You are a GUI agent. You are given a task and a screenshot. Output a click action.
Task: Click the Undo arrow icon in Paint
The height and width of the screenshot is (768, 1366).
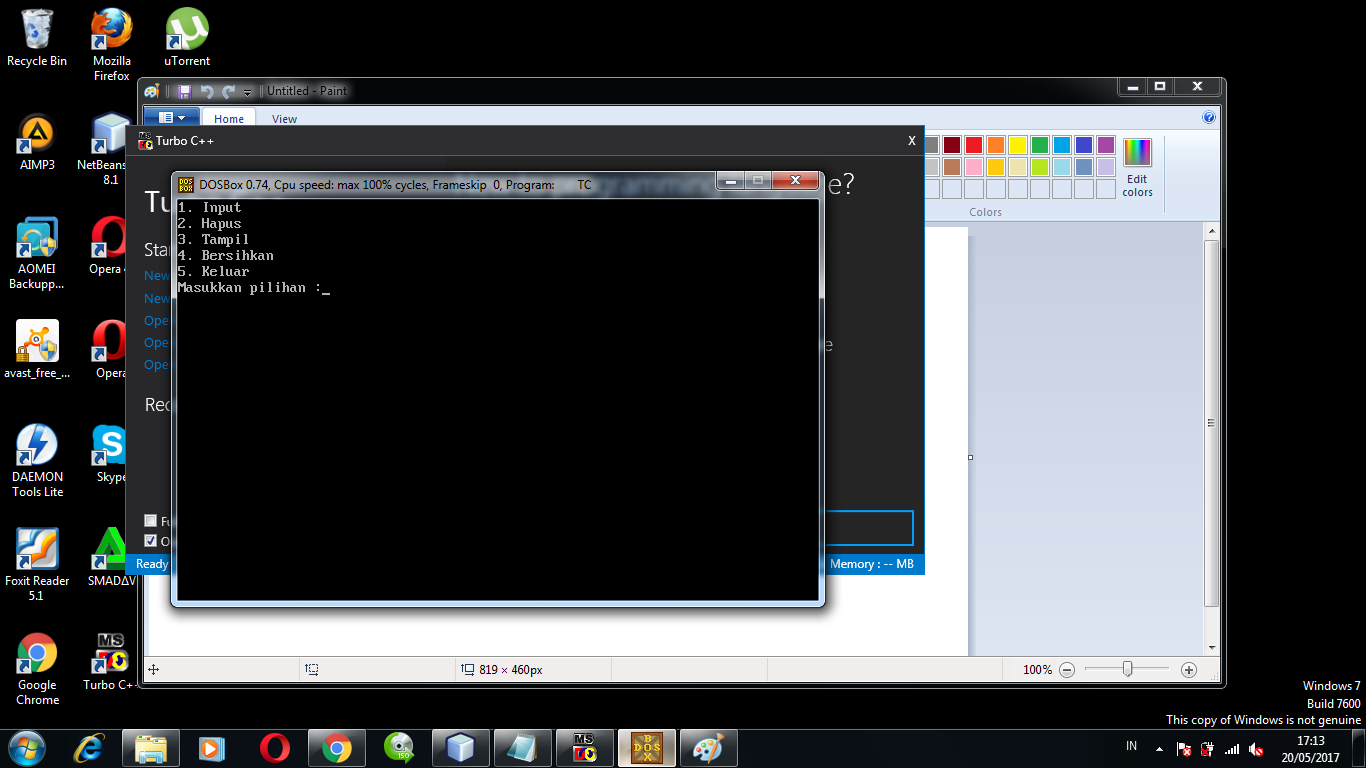[207, 91]
